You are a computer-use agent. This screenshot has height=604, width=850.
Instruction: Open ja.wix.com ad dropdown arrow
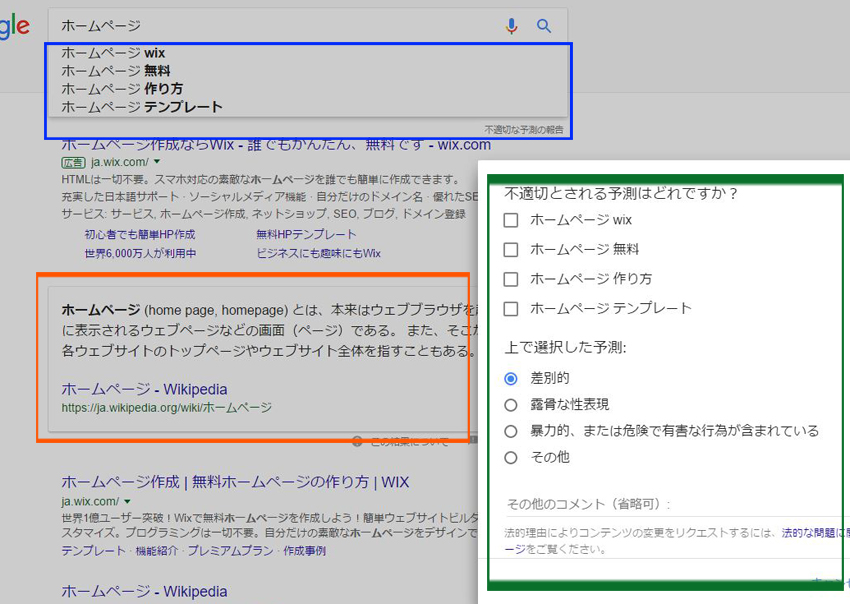click(157, 162)
